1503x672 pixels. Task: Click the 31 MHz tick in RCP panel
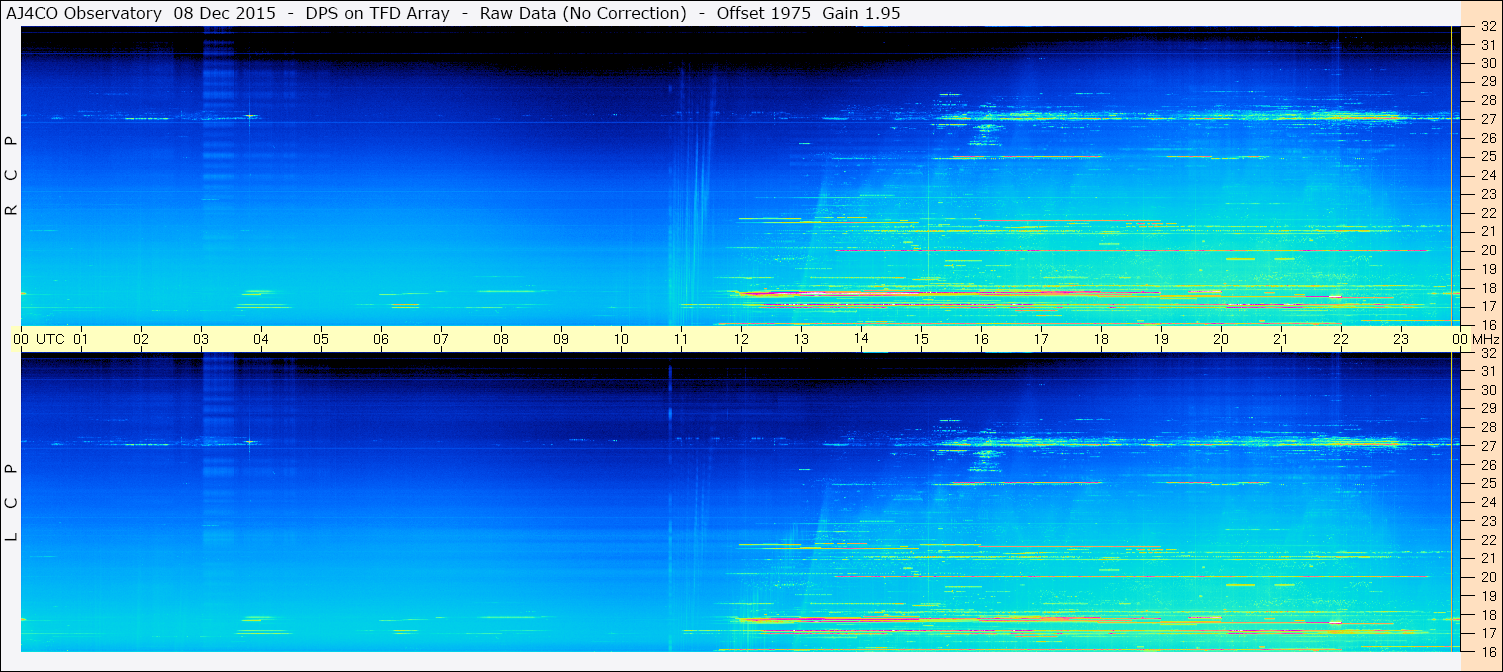(1488, 45)
